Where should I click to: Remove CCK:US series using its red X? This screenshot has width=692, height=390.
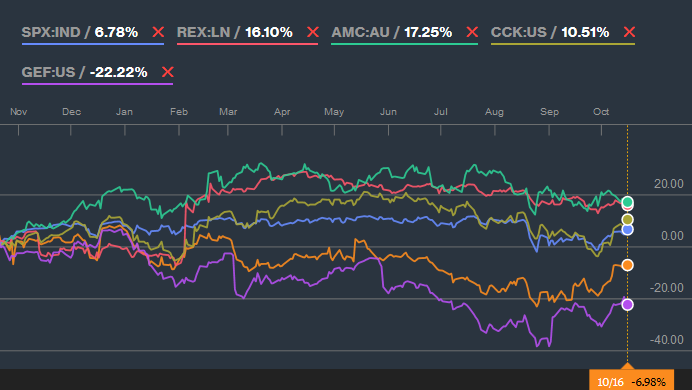tap(629, 32)
